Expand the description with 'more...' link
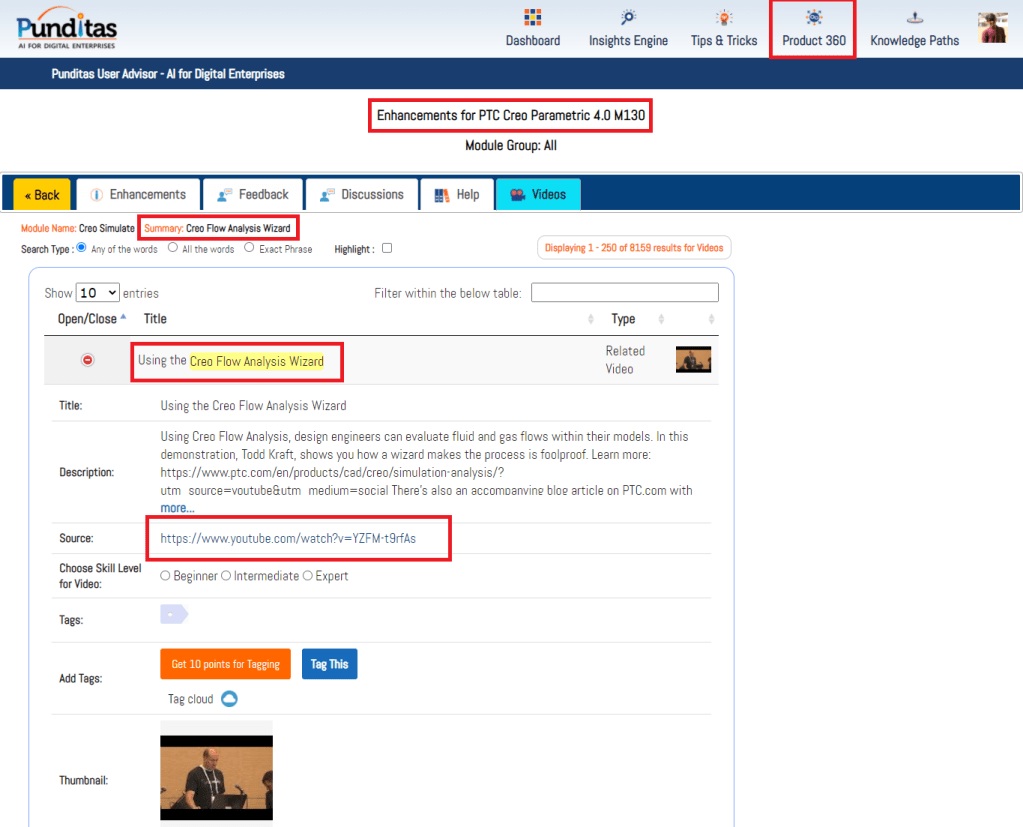This screenshot has width=1023, height=827. pos(178,508)
